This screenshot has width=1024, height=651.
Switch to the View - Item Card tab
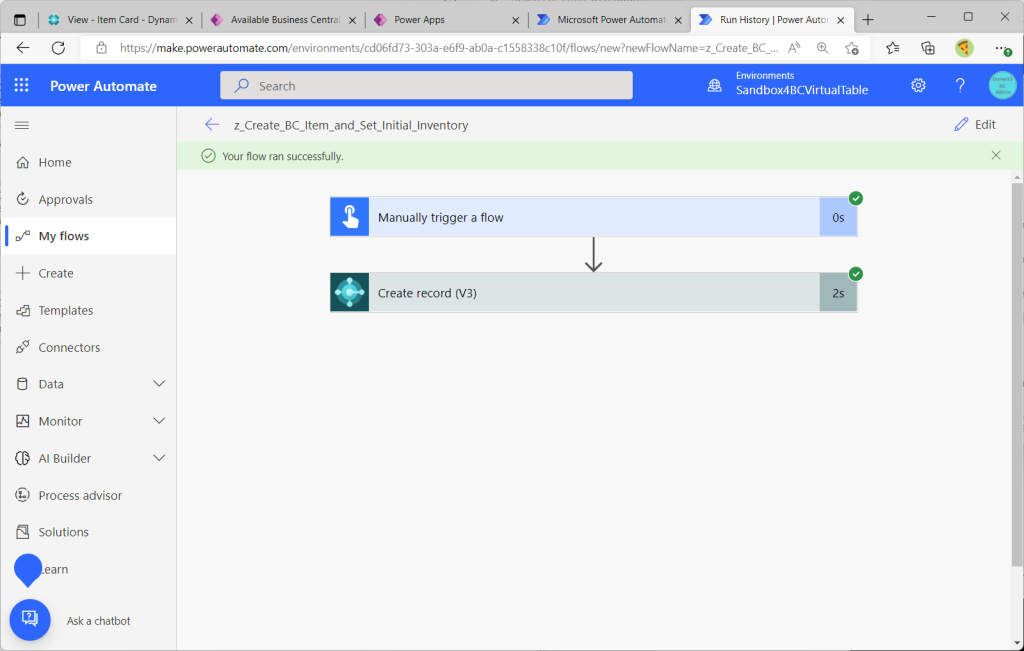[x=121, y=20]
